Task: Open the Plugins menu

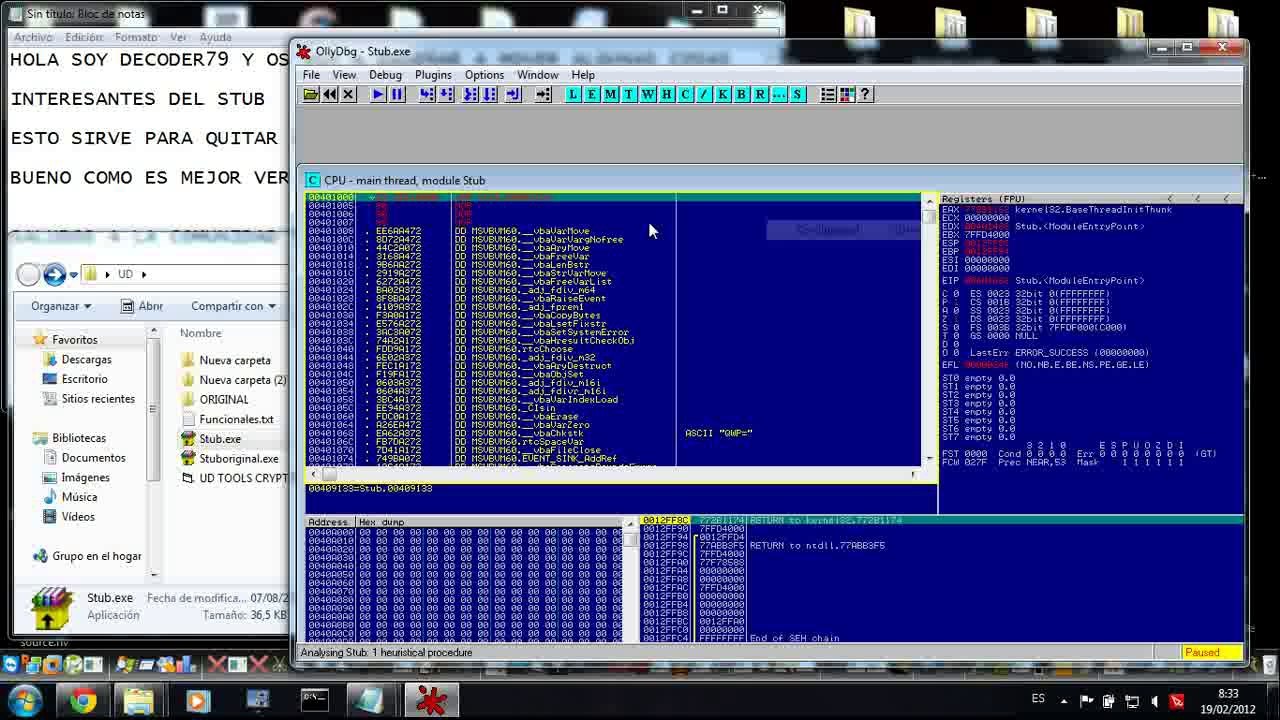Action: 433,75
